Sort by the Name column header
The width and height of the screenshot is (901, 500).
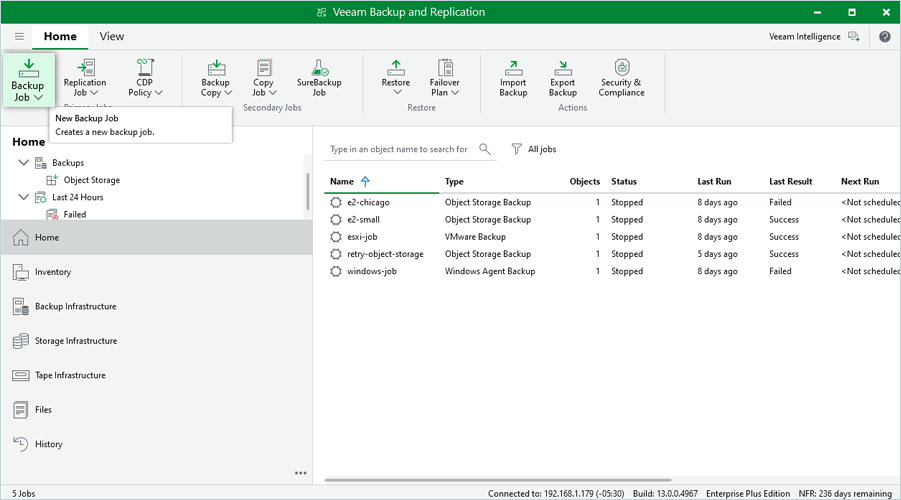(x=342, y=182)
